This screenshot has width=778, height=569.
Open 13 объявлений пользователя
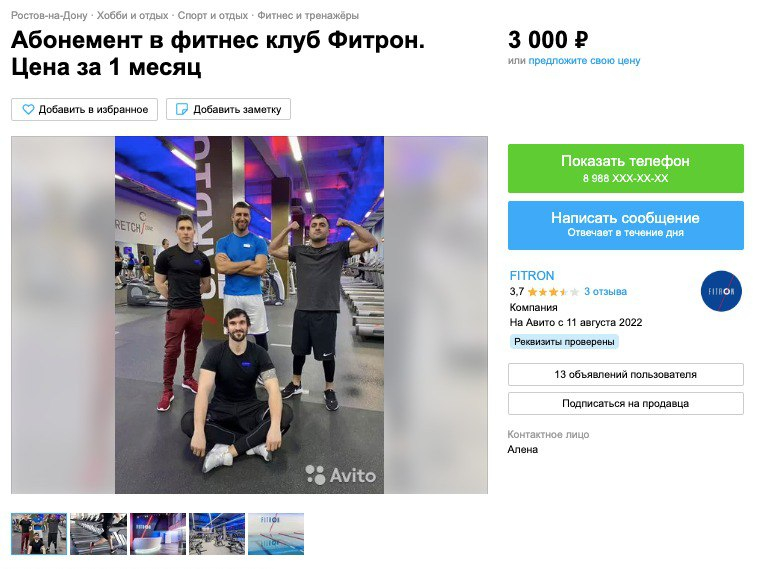pos(625,375)
